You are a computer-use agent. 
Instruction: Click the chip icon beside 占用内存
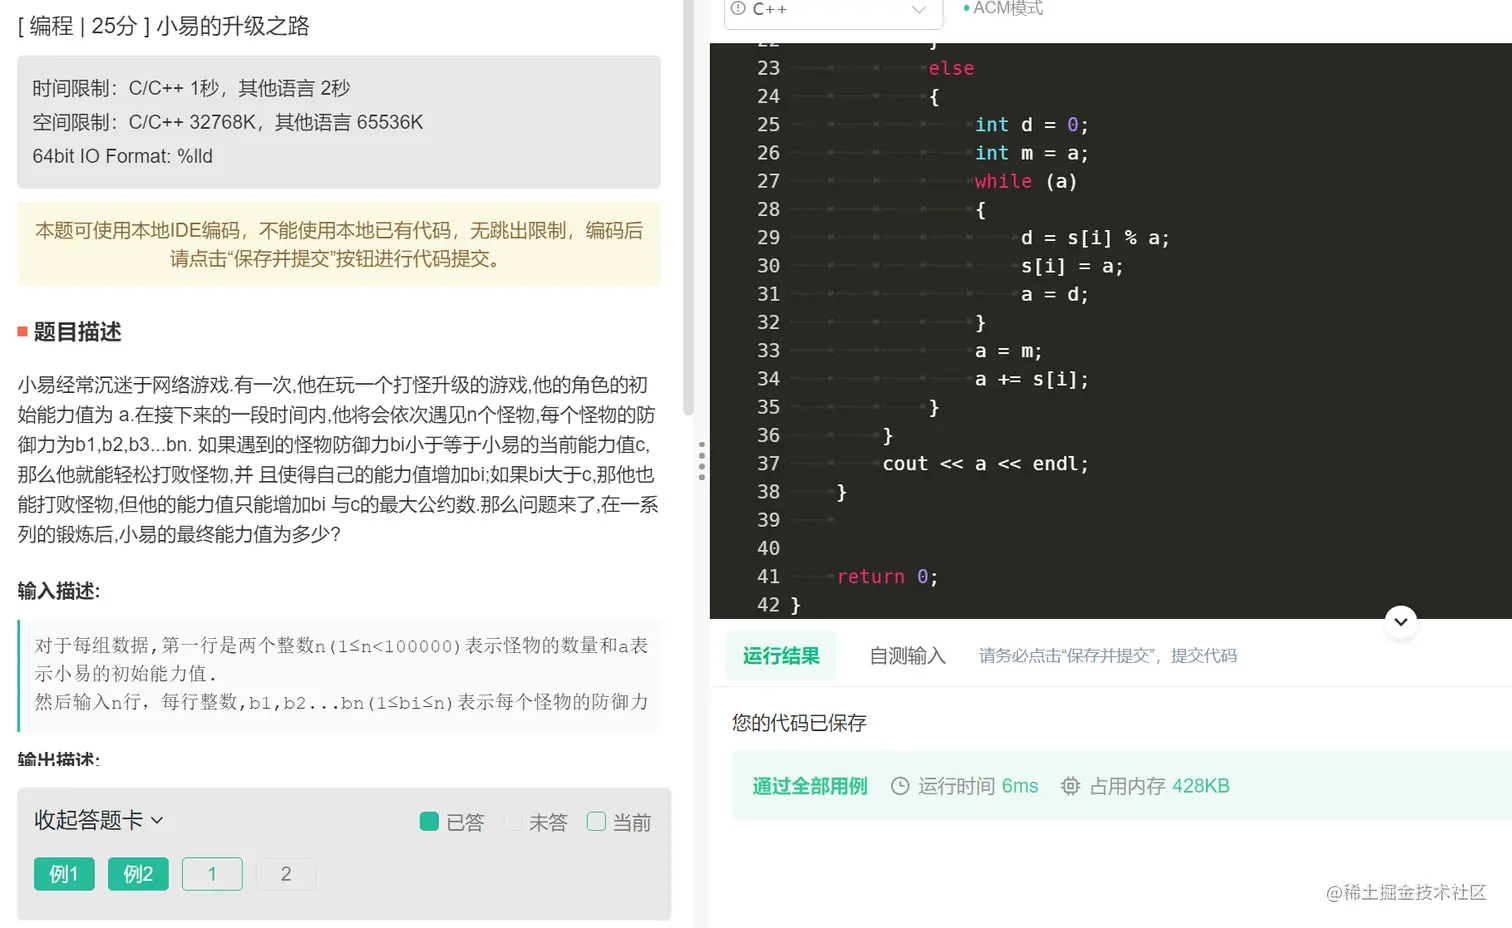(1070, 786)
